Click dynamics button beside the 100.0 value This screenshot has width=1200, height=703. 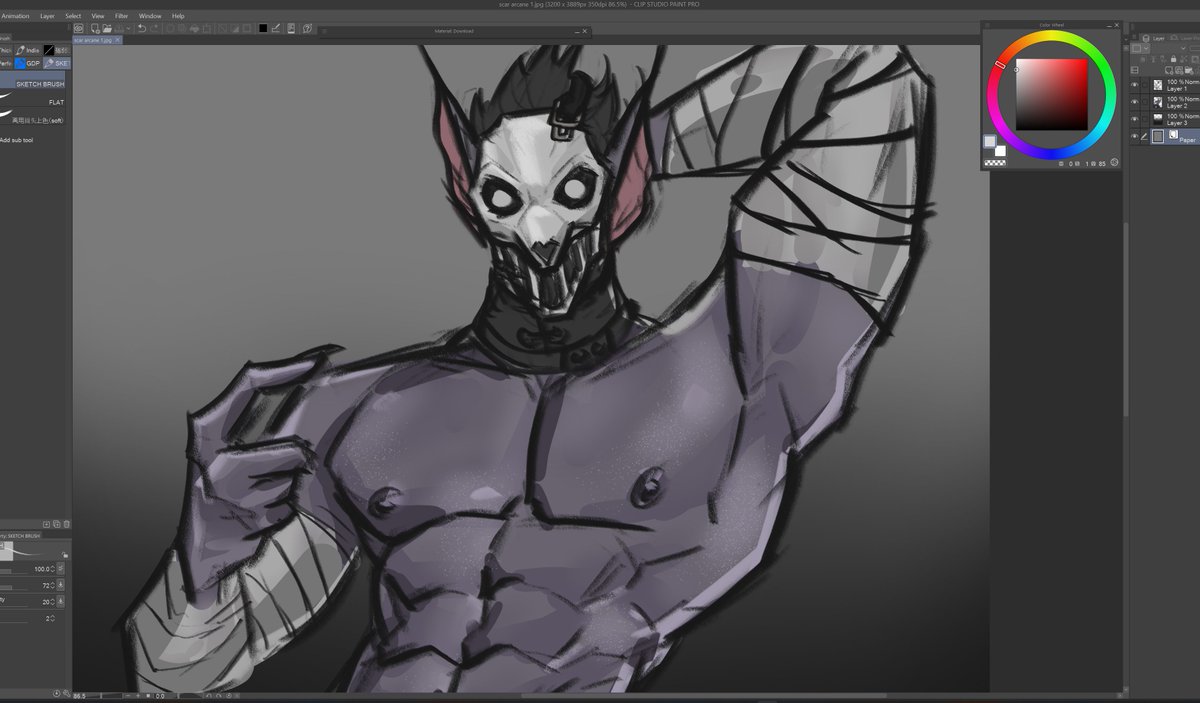point(60,569)
